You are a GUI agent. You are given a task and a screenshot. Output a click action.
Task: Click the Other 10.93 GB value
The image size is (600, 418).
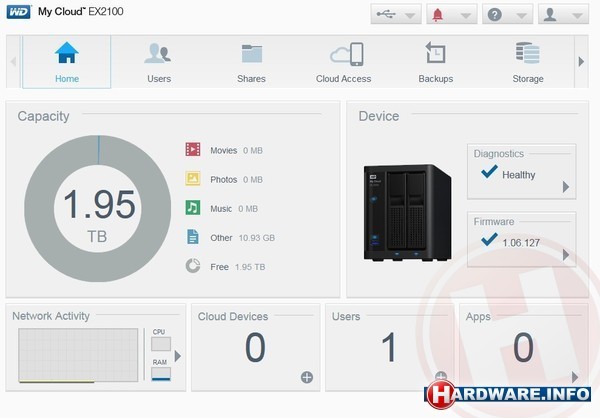[257, 238]
